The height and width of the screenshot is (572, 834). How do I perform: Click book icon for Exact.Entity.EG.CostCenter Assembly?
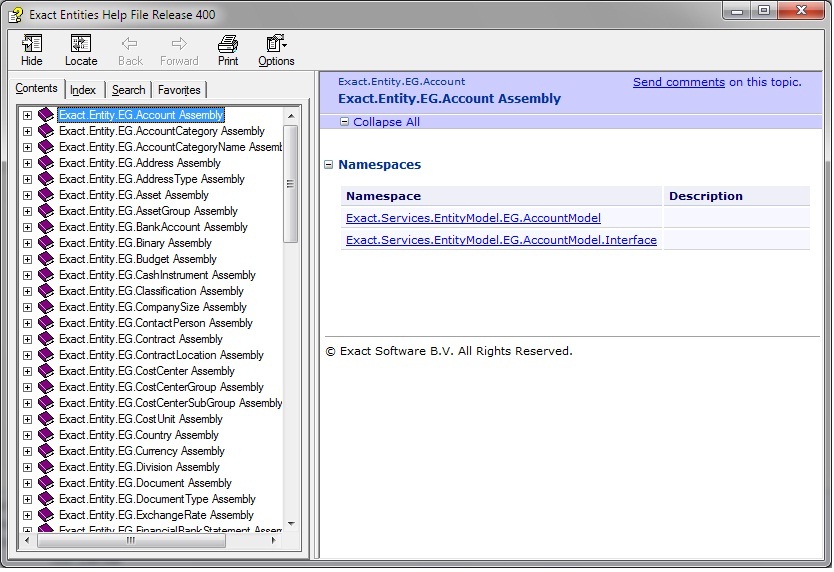tap(46, 371)
